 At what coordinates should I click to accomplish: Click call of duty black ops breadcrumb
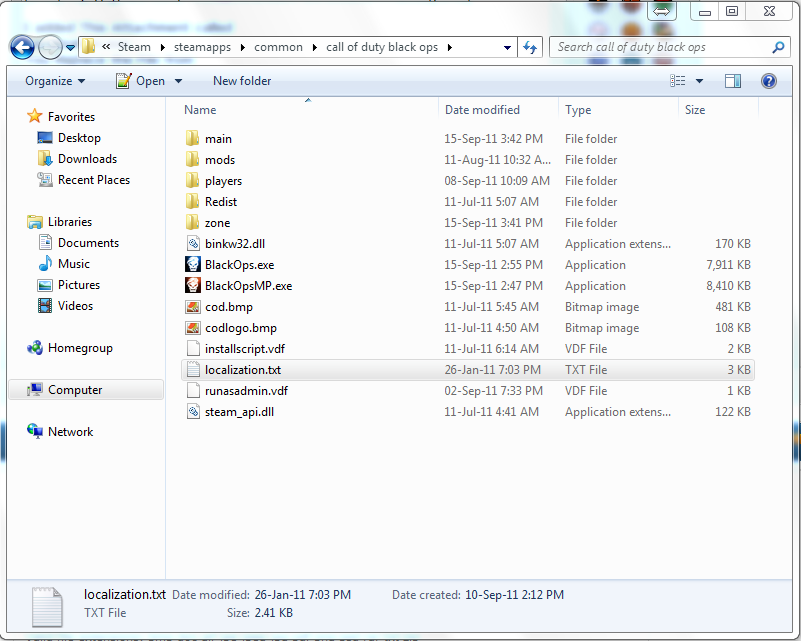382,47
